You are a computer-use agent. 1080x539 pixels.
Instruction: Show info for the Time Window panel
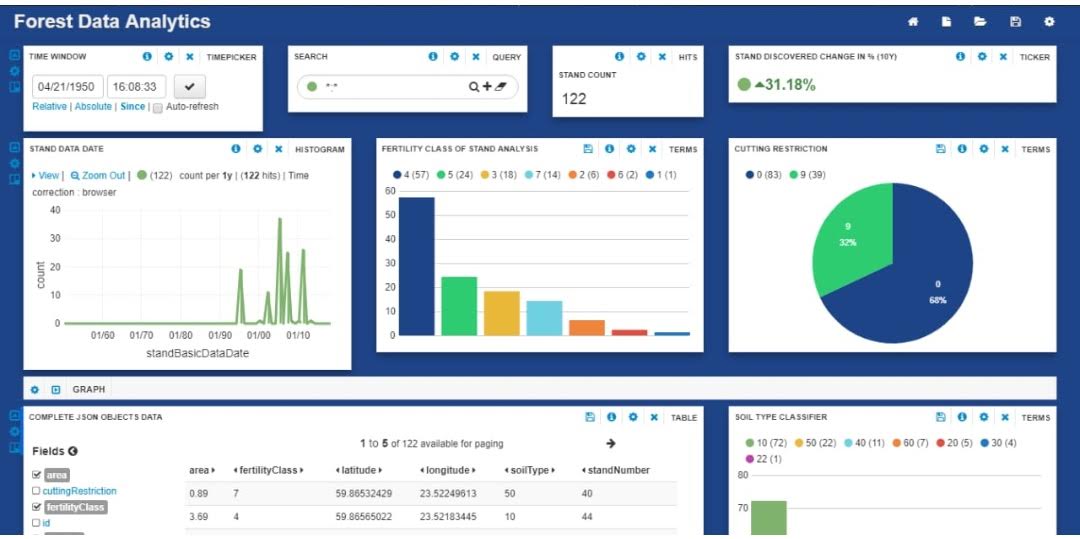[x=147, y=56]
